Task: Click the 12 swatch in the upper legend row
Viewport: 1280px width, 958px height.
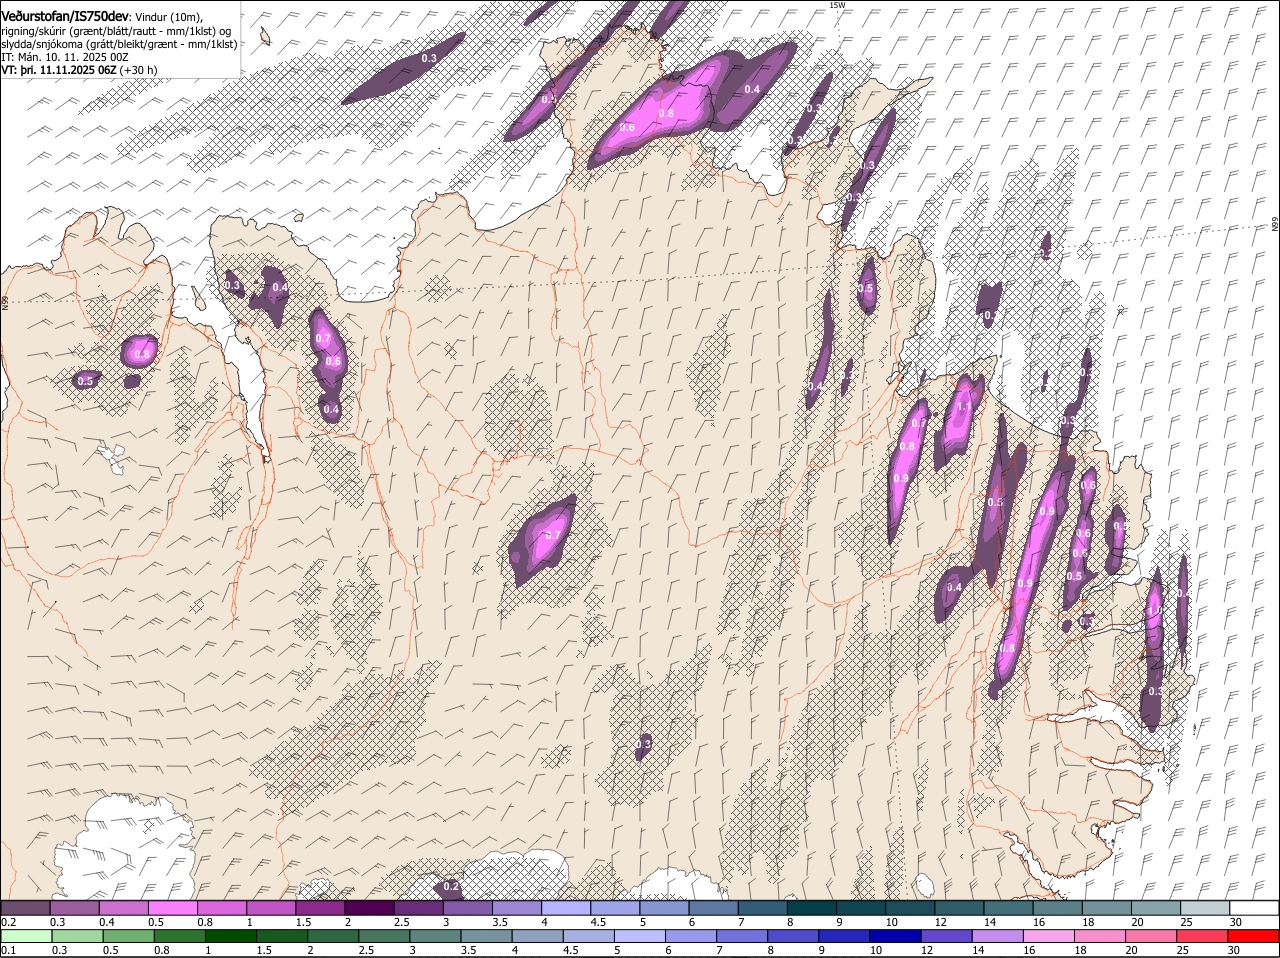Action: tap(958, 907)
